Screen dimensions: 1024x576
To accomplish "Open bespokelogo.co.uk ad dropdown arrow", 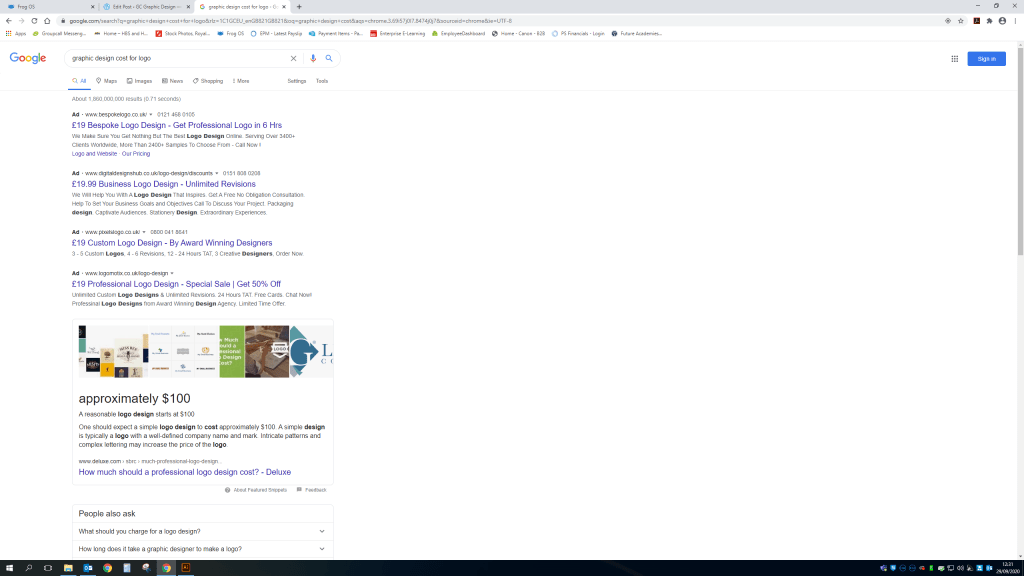I will coord(151,115).
